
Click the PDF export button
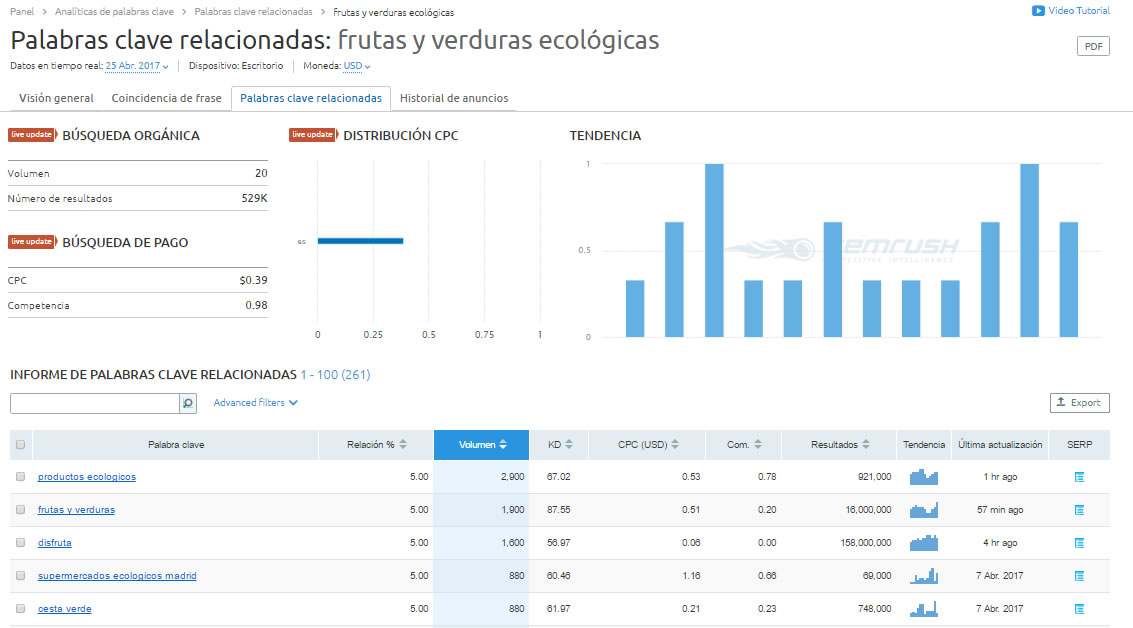click(x=1093, y=45)
